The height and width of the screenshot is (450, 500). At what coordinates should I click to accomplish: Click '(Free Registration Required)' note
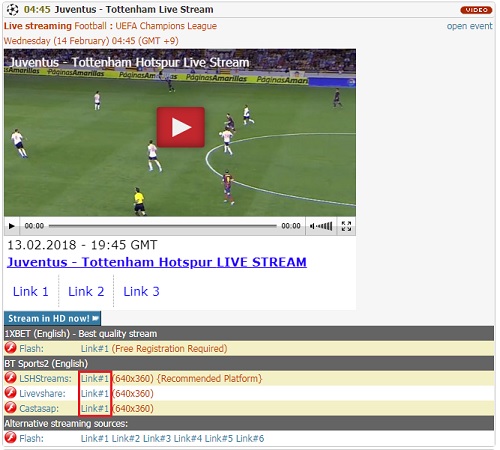click(x=169, y=349)
